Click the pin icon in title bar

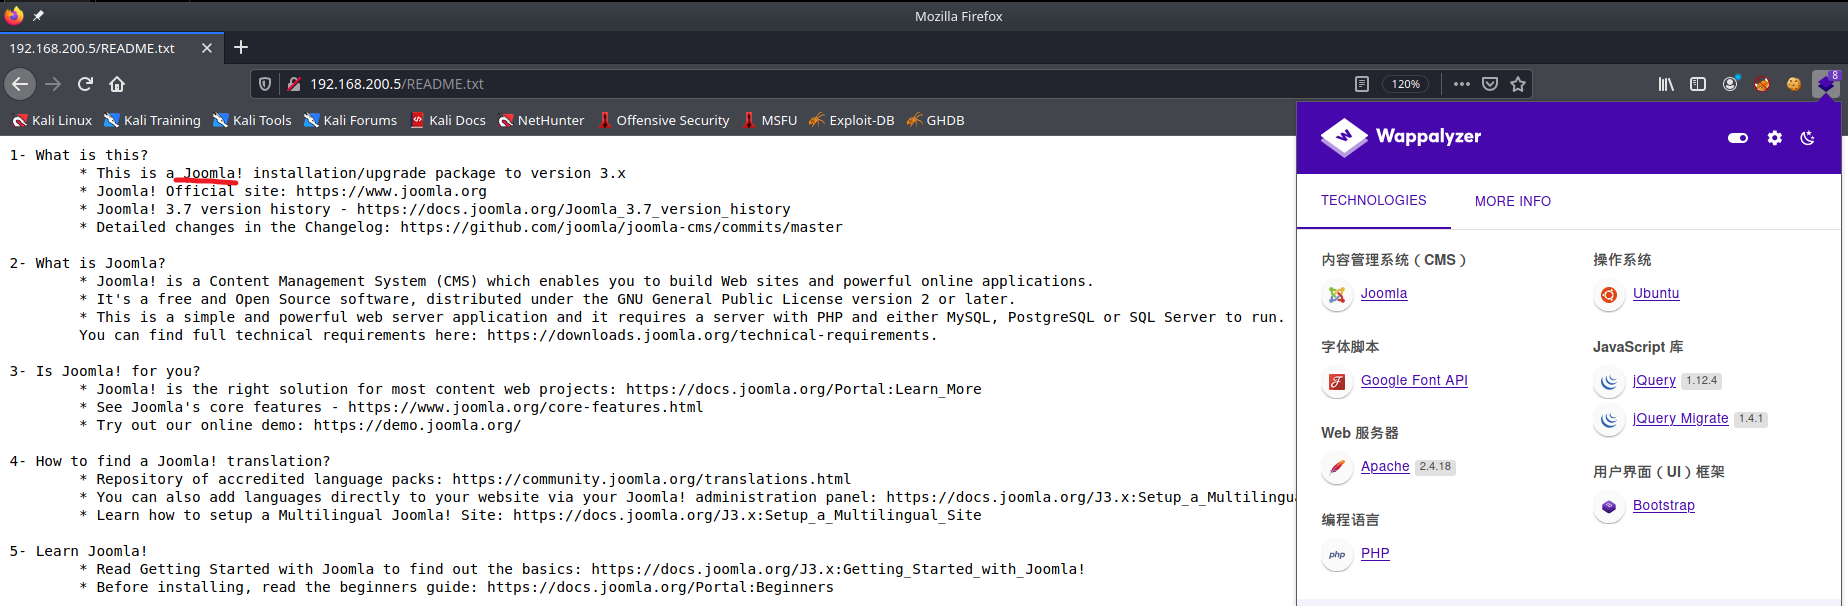pyautogui.click(x=38, y=16)
